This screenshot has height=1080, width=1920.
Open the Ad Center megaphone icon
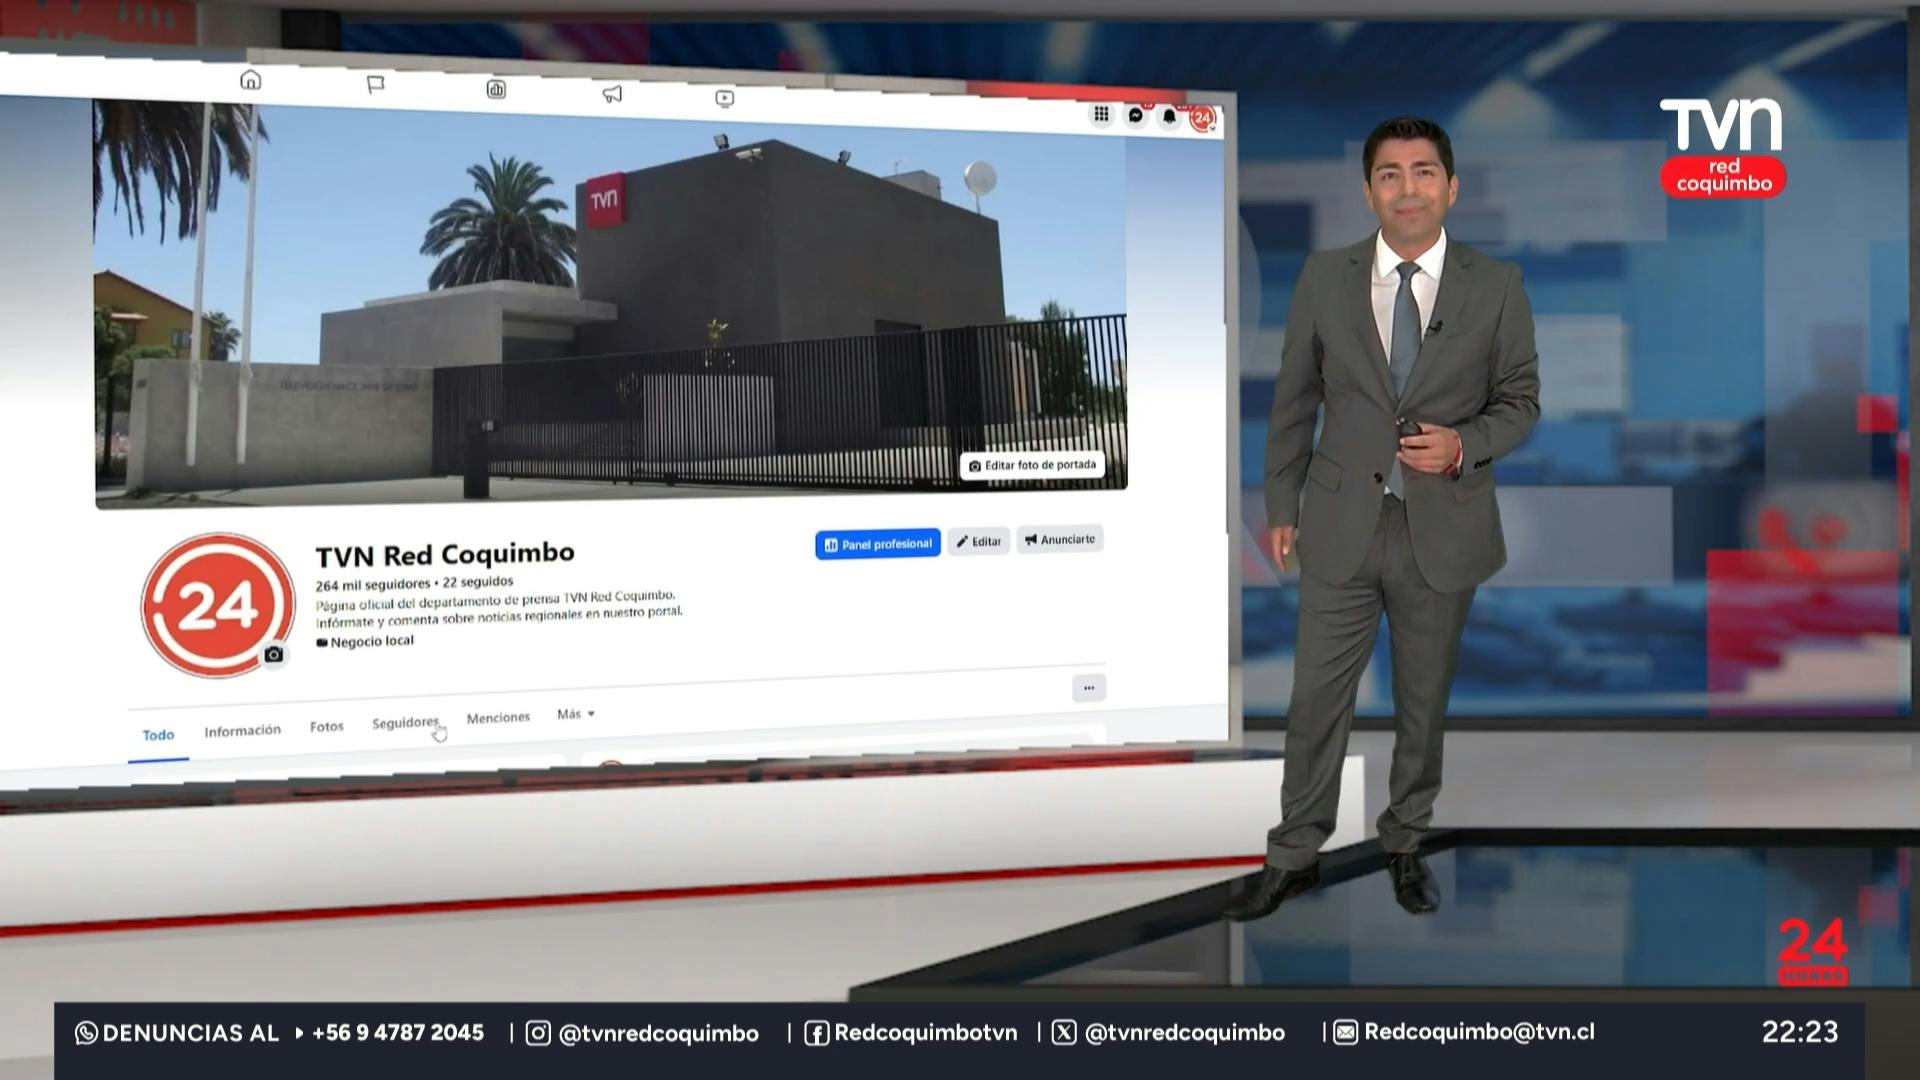612,94
